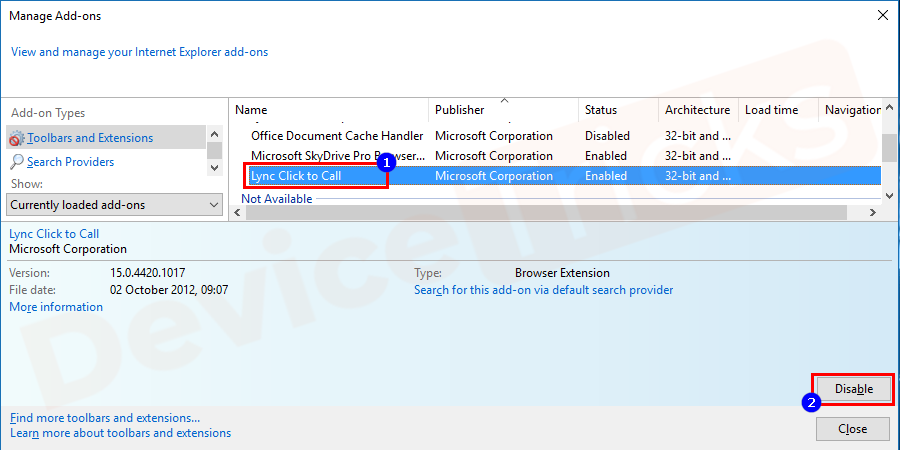Click the Search Providers magnifier icon
Viewport: 900px width, 450px height.
17,162
